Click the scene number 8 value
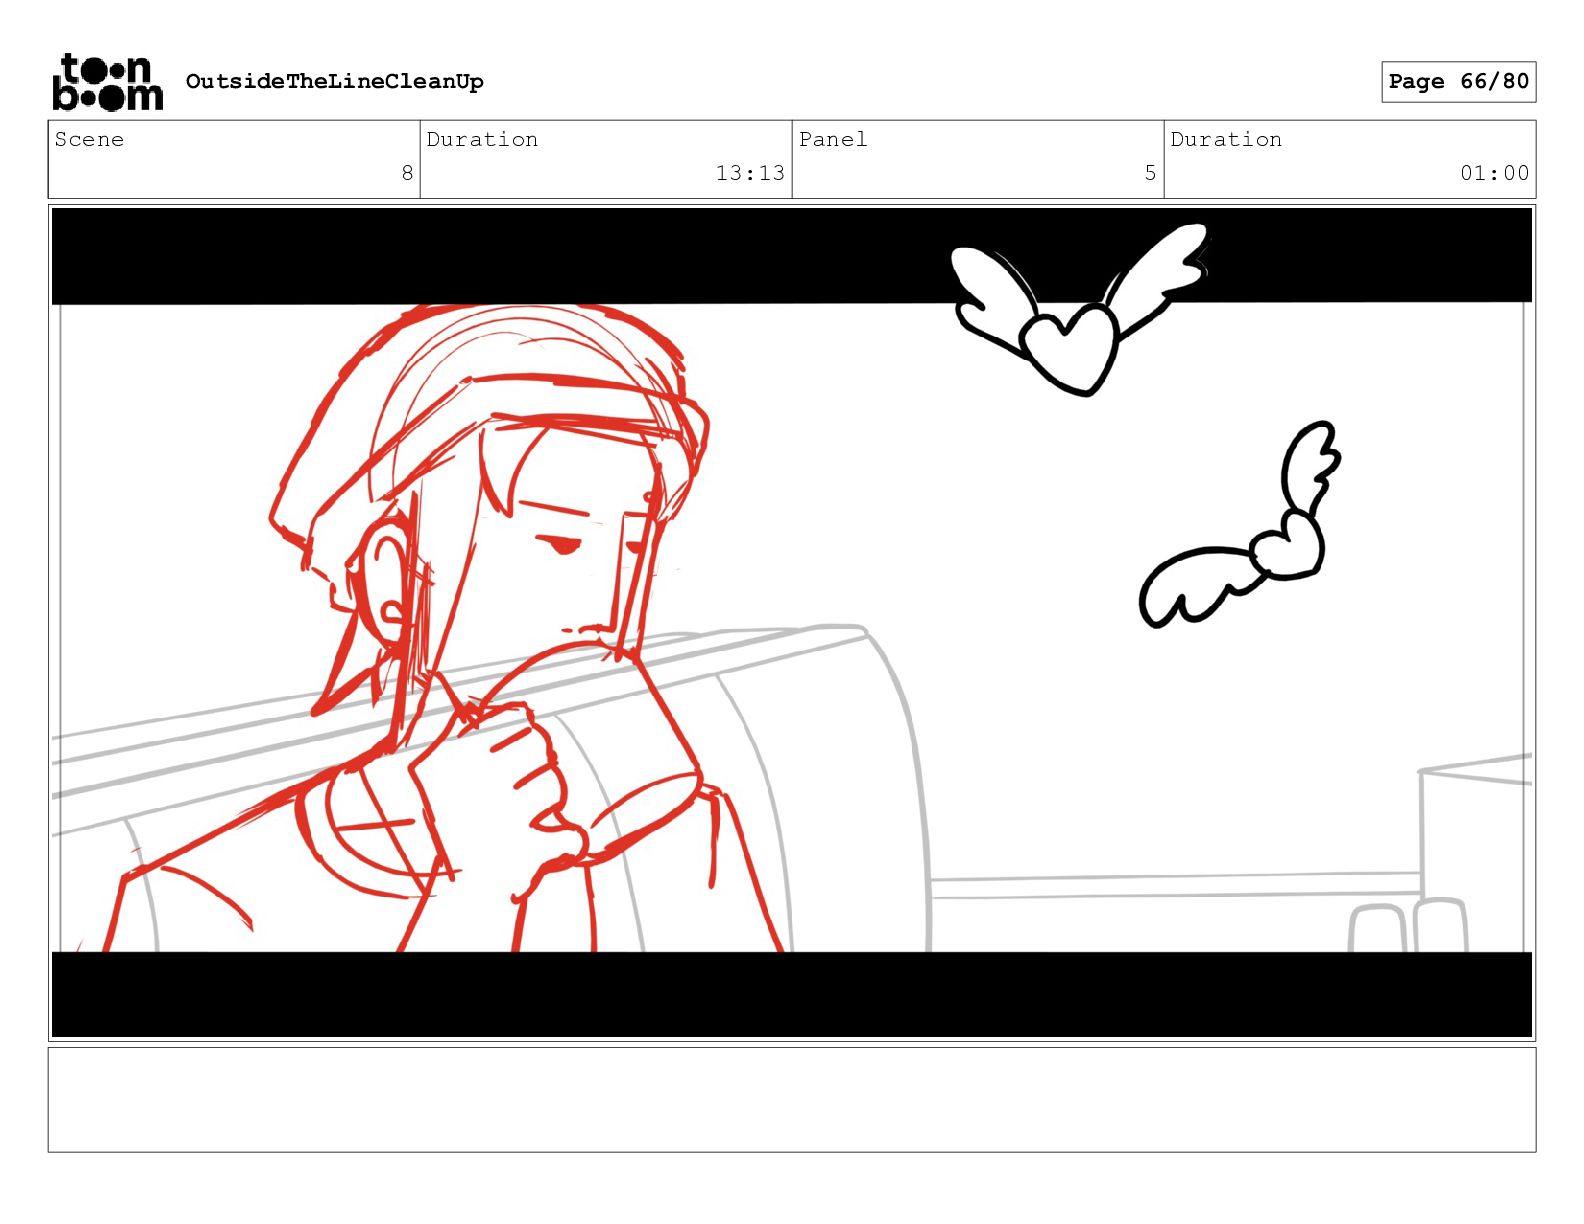 pos(407,173)
